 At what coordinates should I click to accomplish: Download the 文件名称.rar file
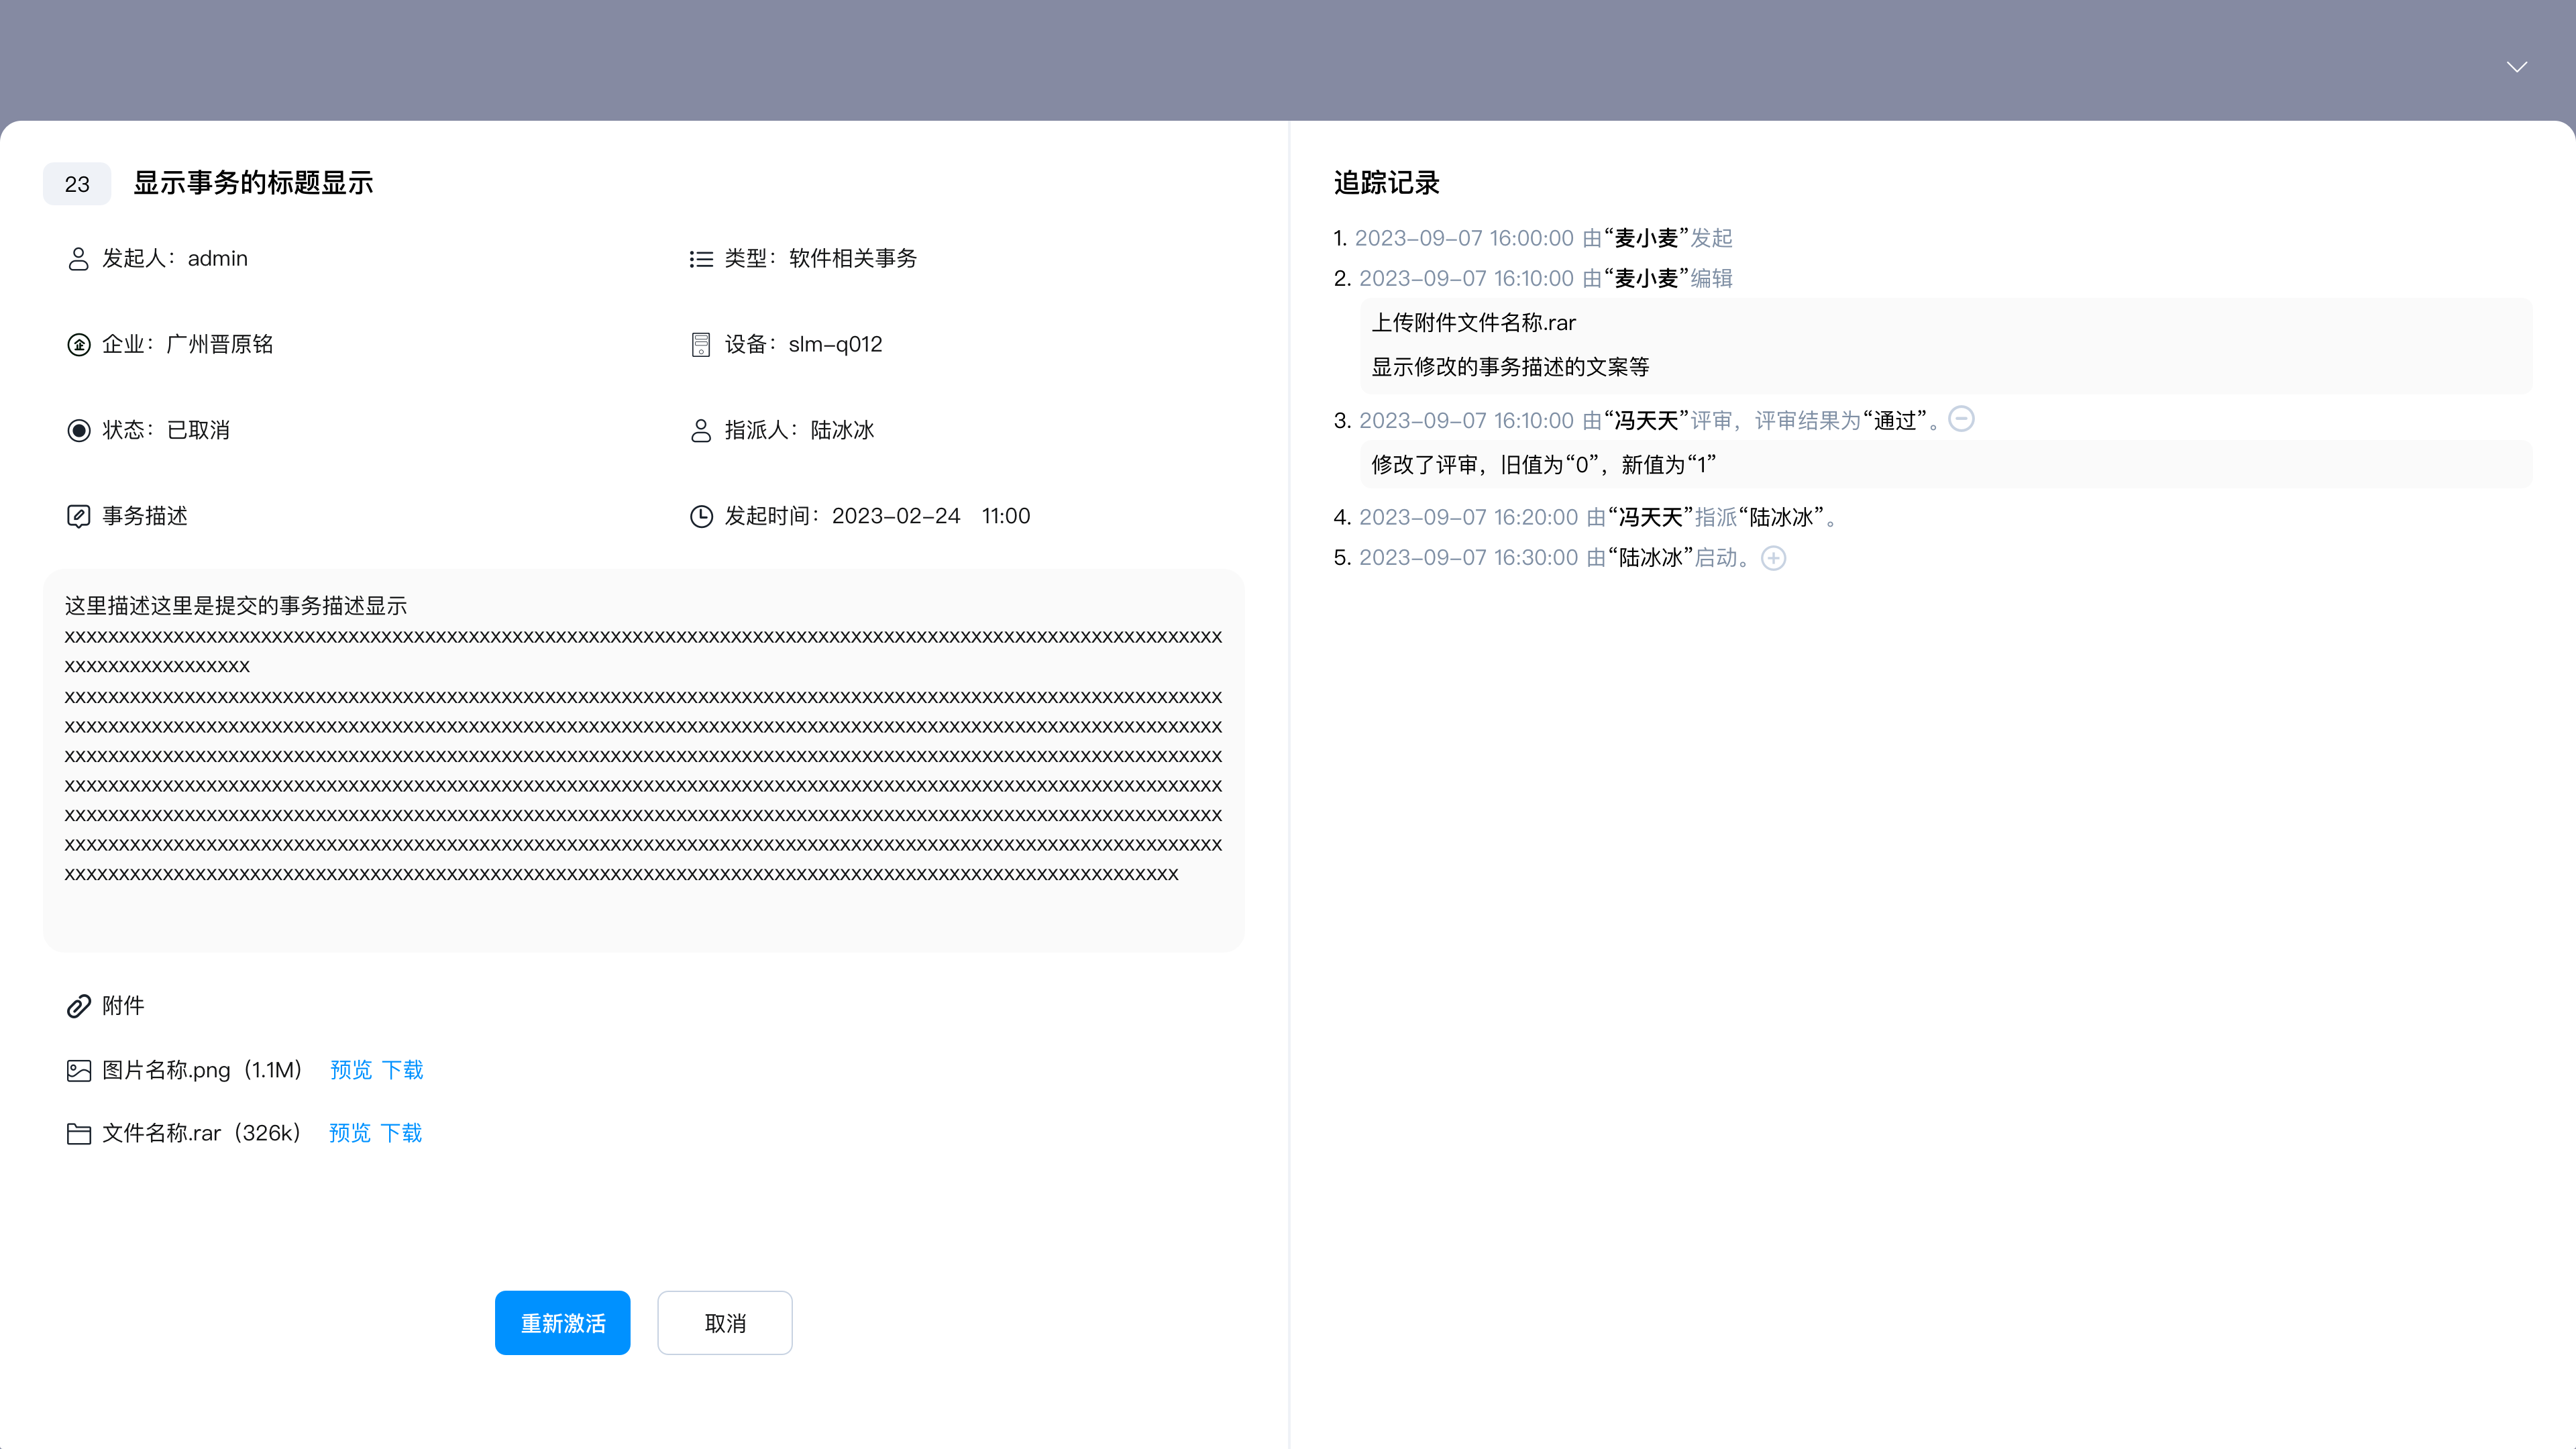[x=402, y=1133]
